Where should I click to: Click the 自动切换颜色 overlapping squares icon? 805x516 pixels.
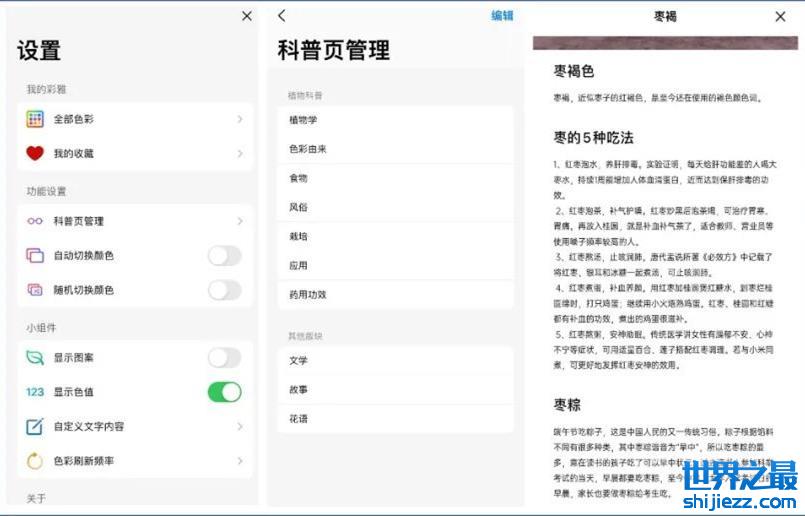click(x=35, y=256)
